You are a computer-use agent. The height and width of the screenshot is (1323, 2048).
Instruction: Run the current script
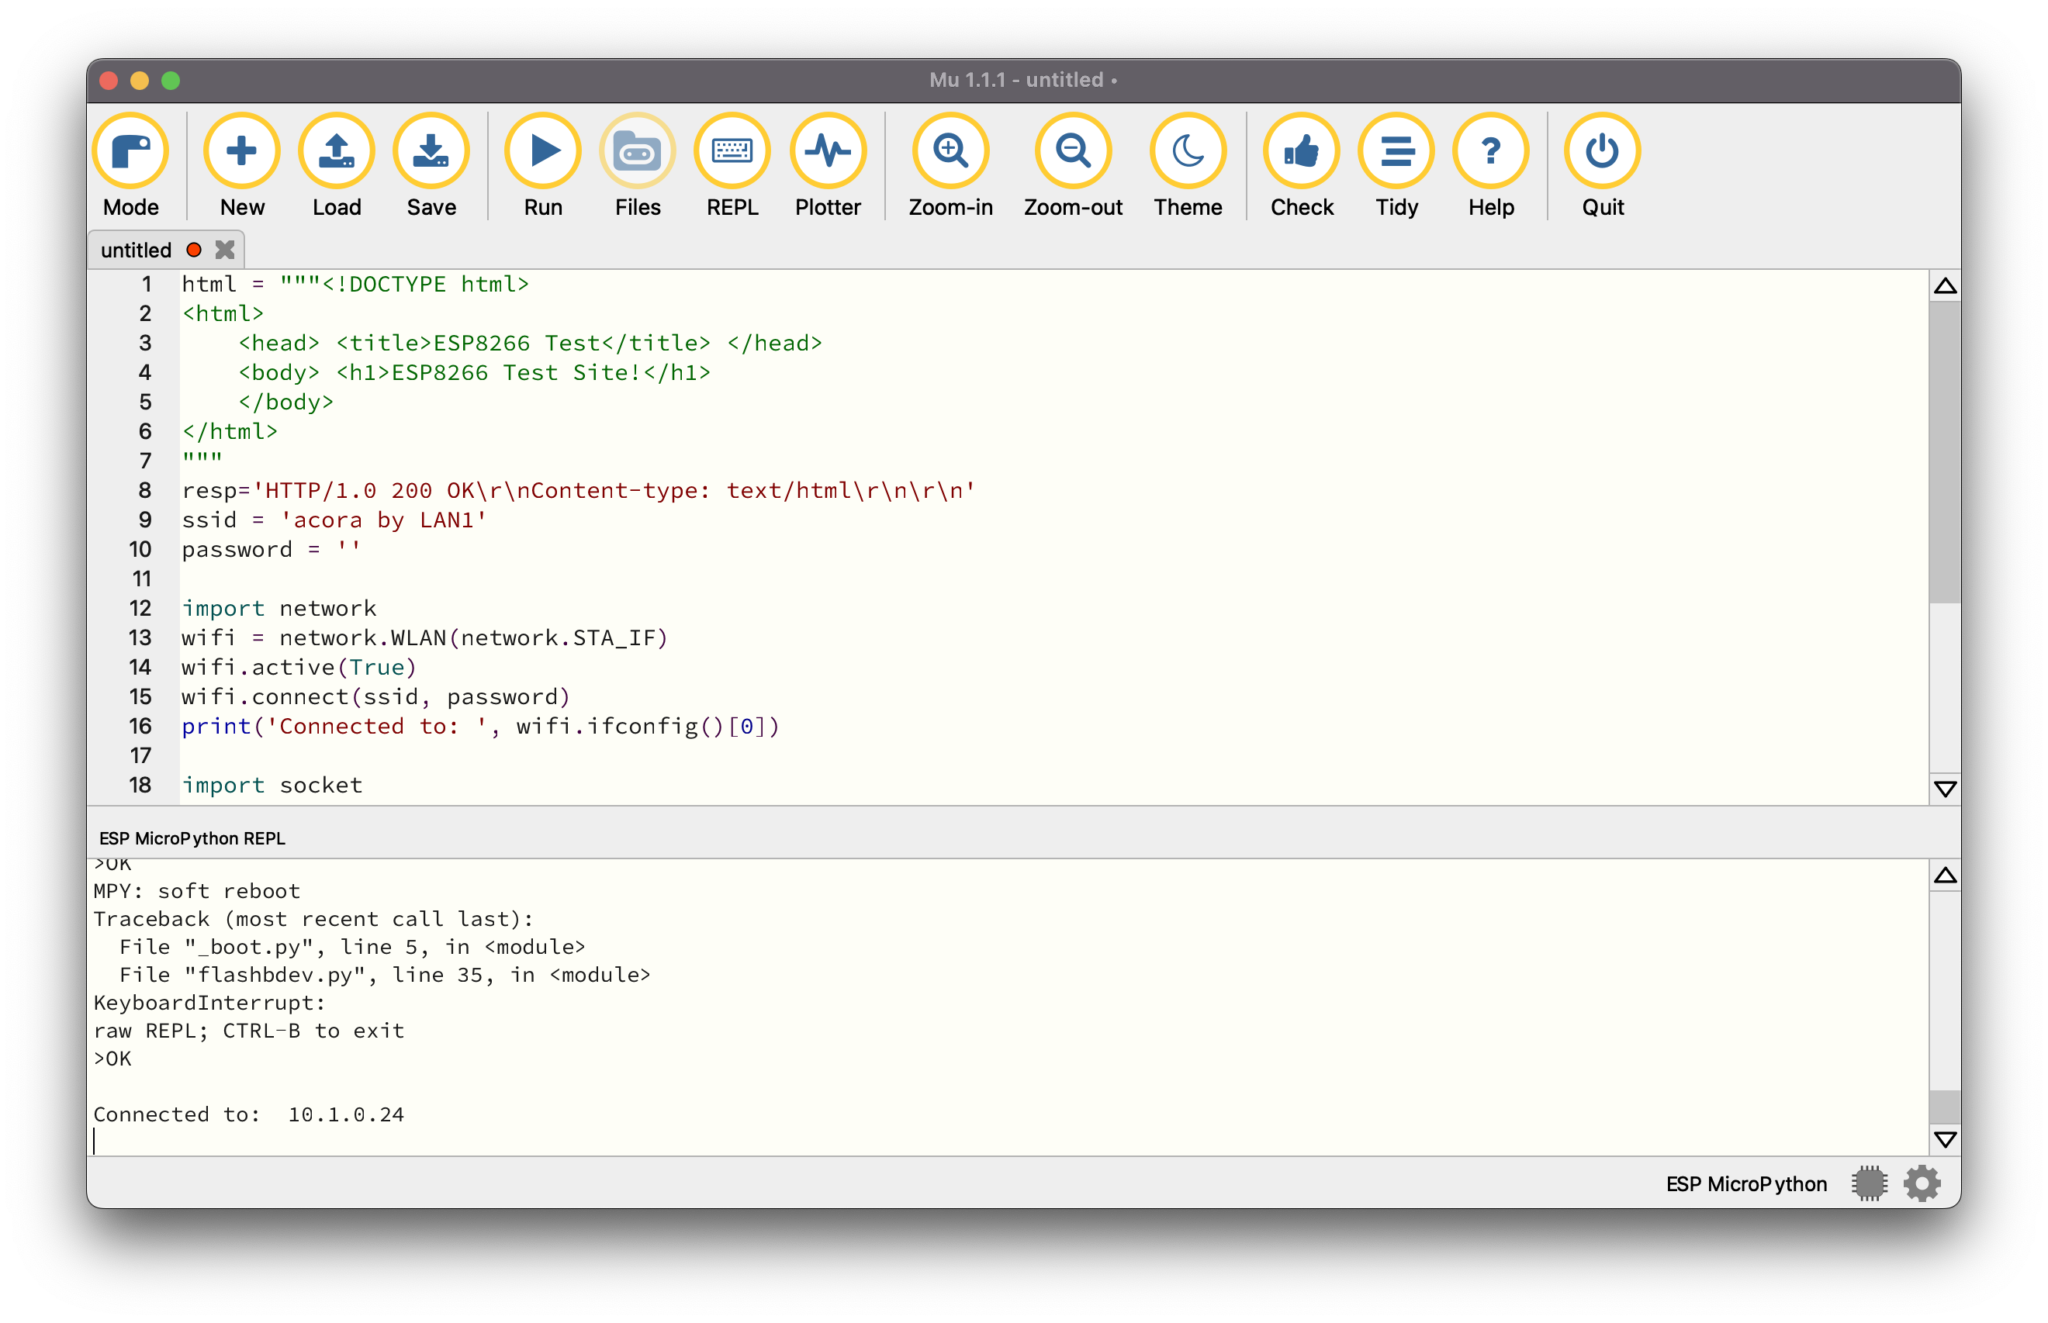point(542,151)
